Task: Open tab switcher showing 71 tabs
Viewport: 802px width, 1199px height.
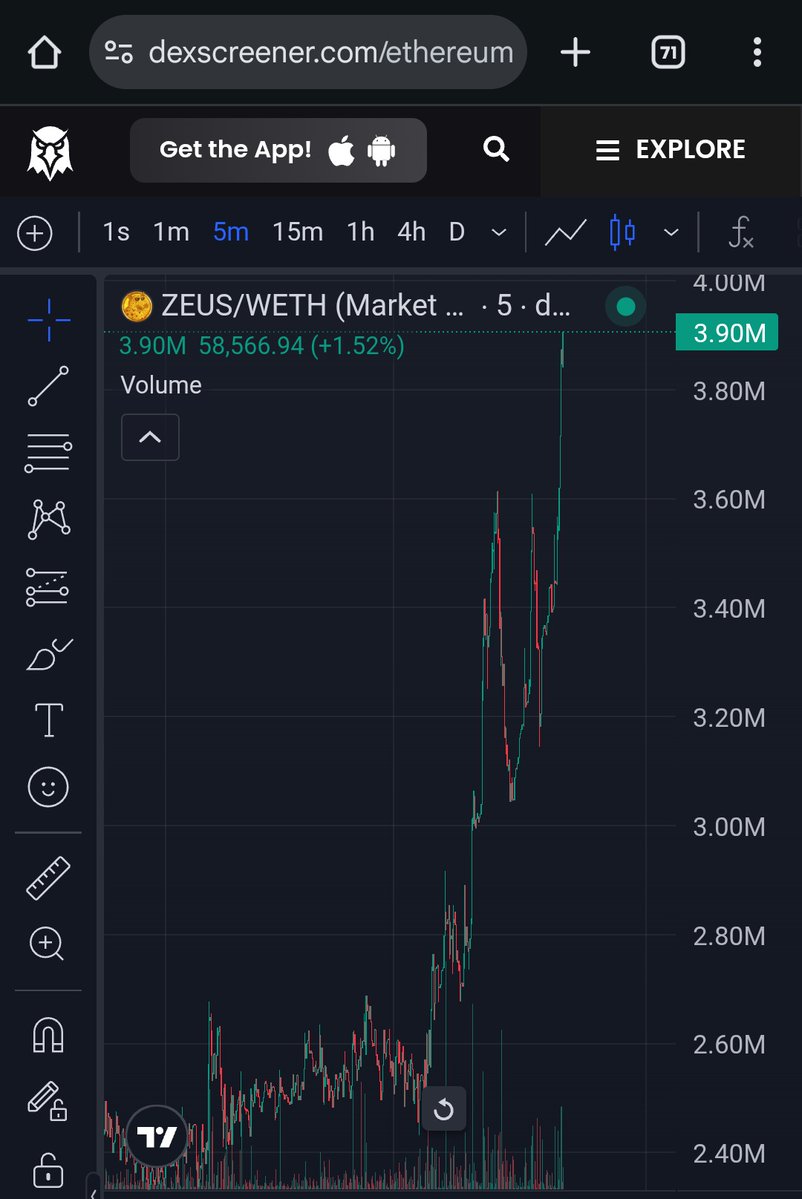Action: click(x=667, y=53)
